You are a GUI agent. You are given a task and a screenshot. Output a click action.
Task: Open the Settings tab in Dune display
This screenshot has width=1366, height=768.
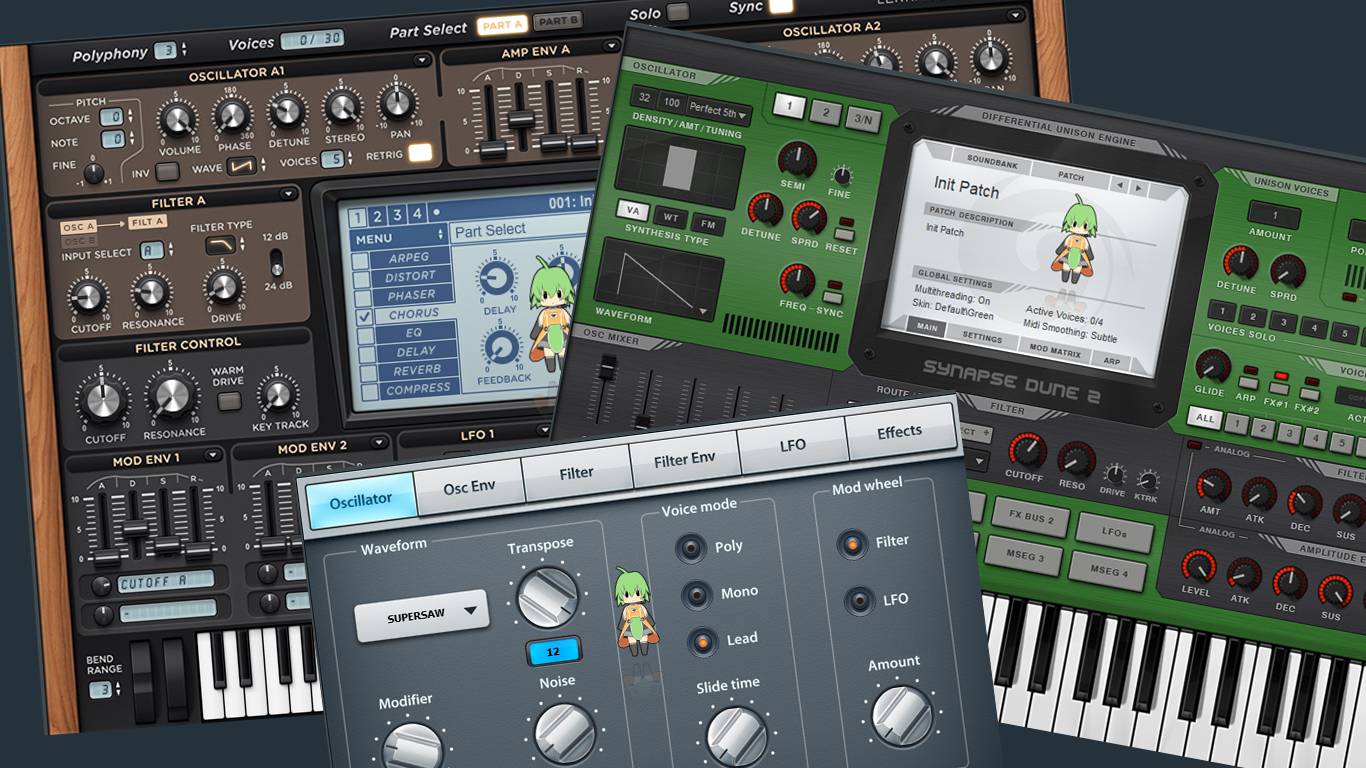click(x=981, y=338)
